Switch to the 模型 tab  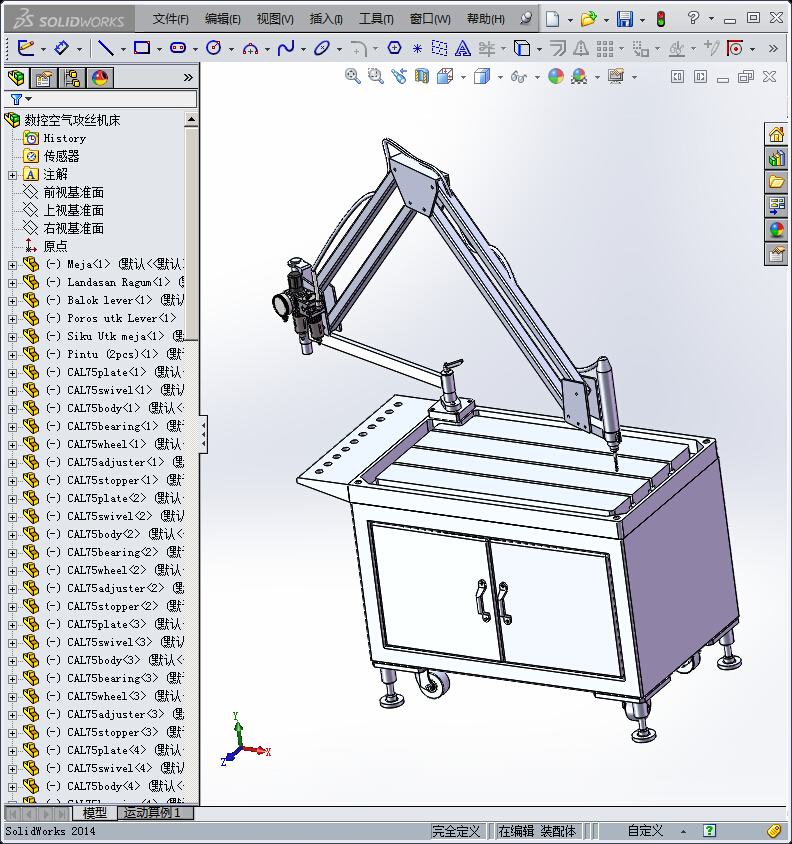tap(95, 813)
